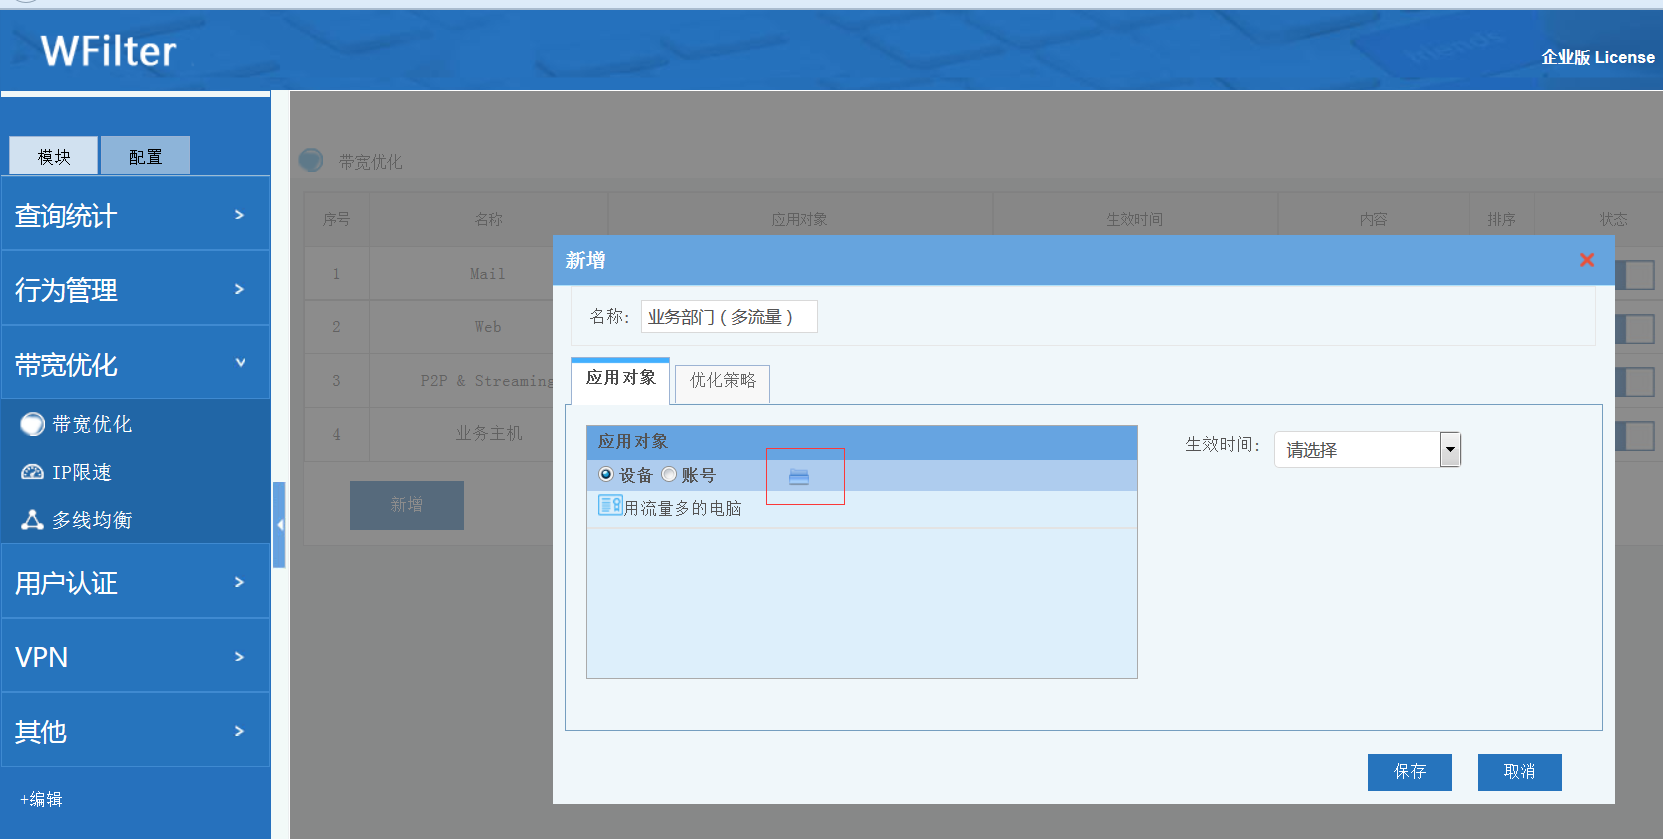1663x839 pixels.
Task: Switch to the 配置 tab in sidebar
Action: click(145, 157)
